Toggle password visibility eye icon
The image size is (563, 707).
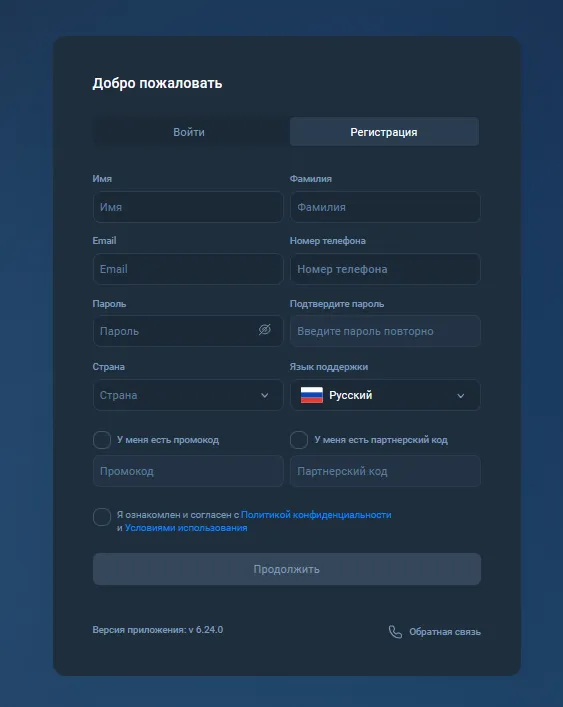pos(265,330)
